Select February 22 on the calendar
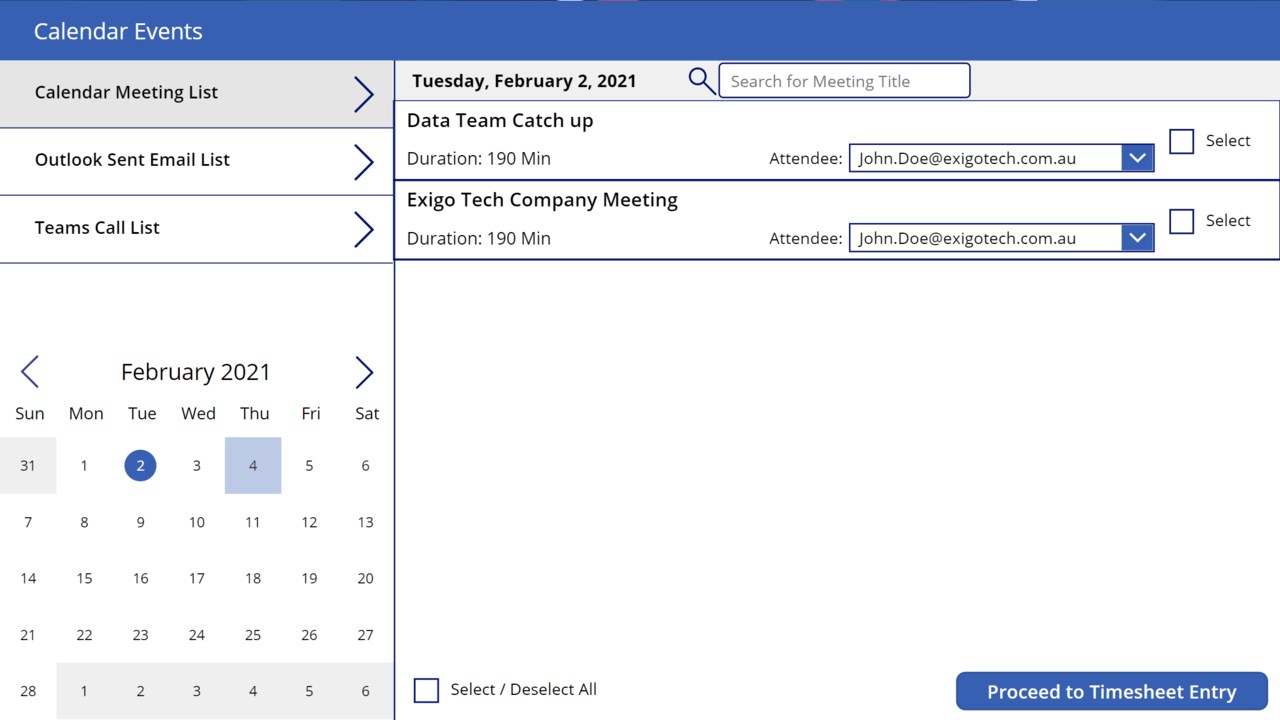The height and width of the screenshot is (720, 1280). (84, 635)
